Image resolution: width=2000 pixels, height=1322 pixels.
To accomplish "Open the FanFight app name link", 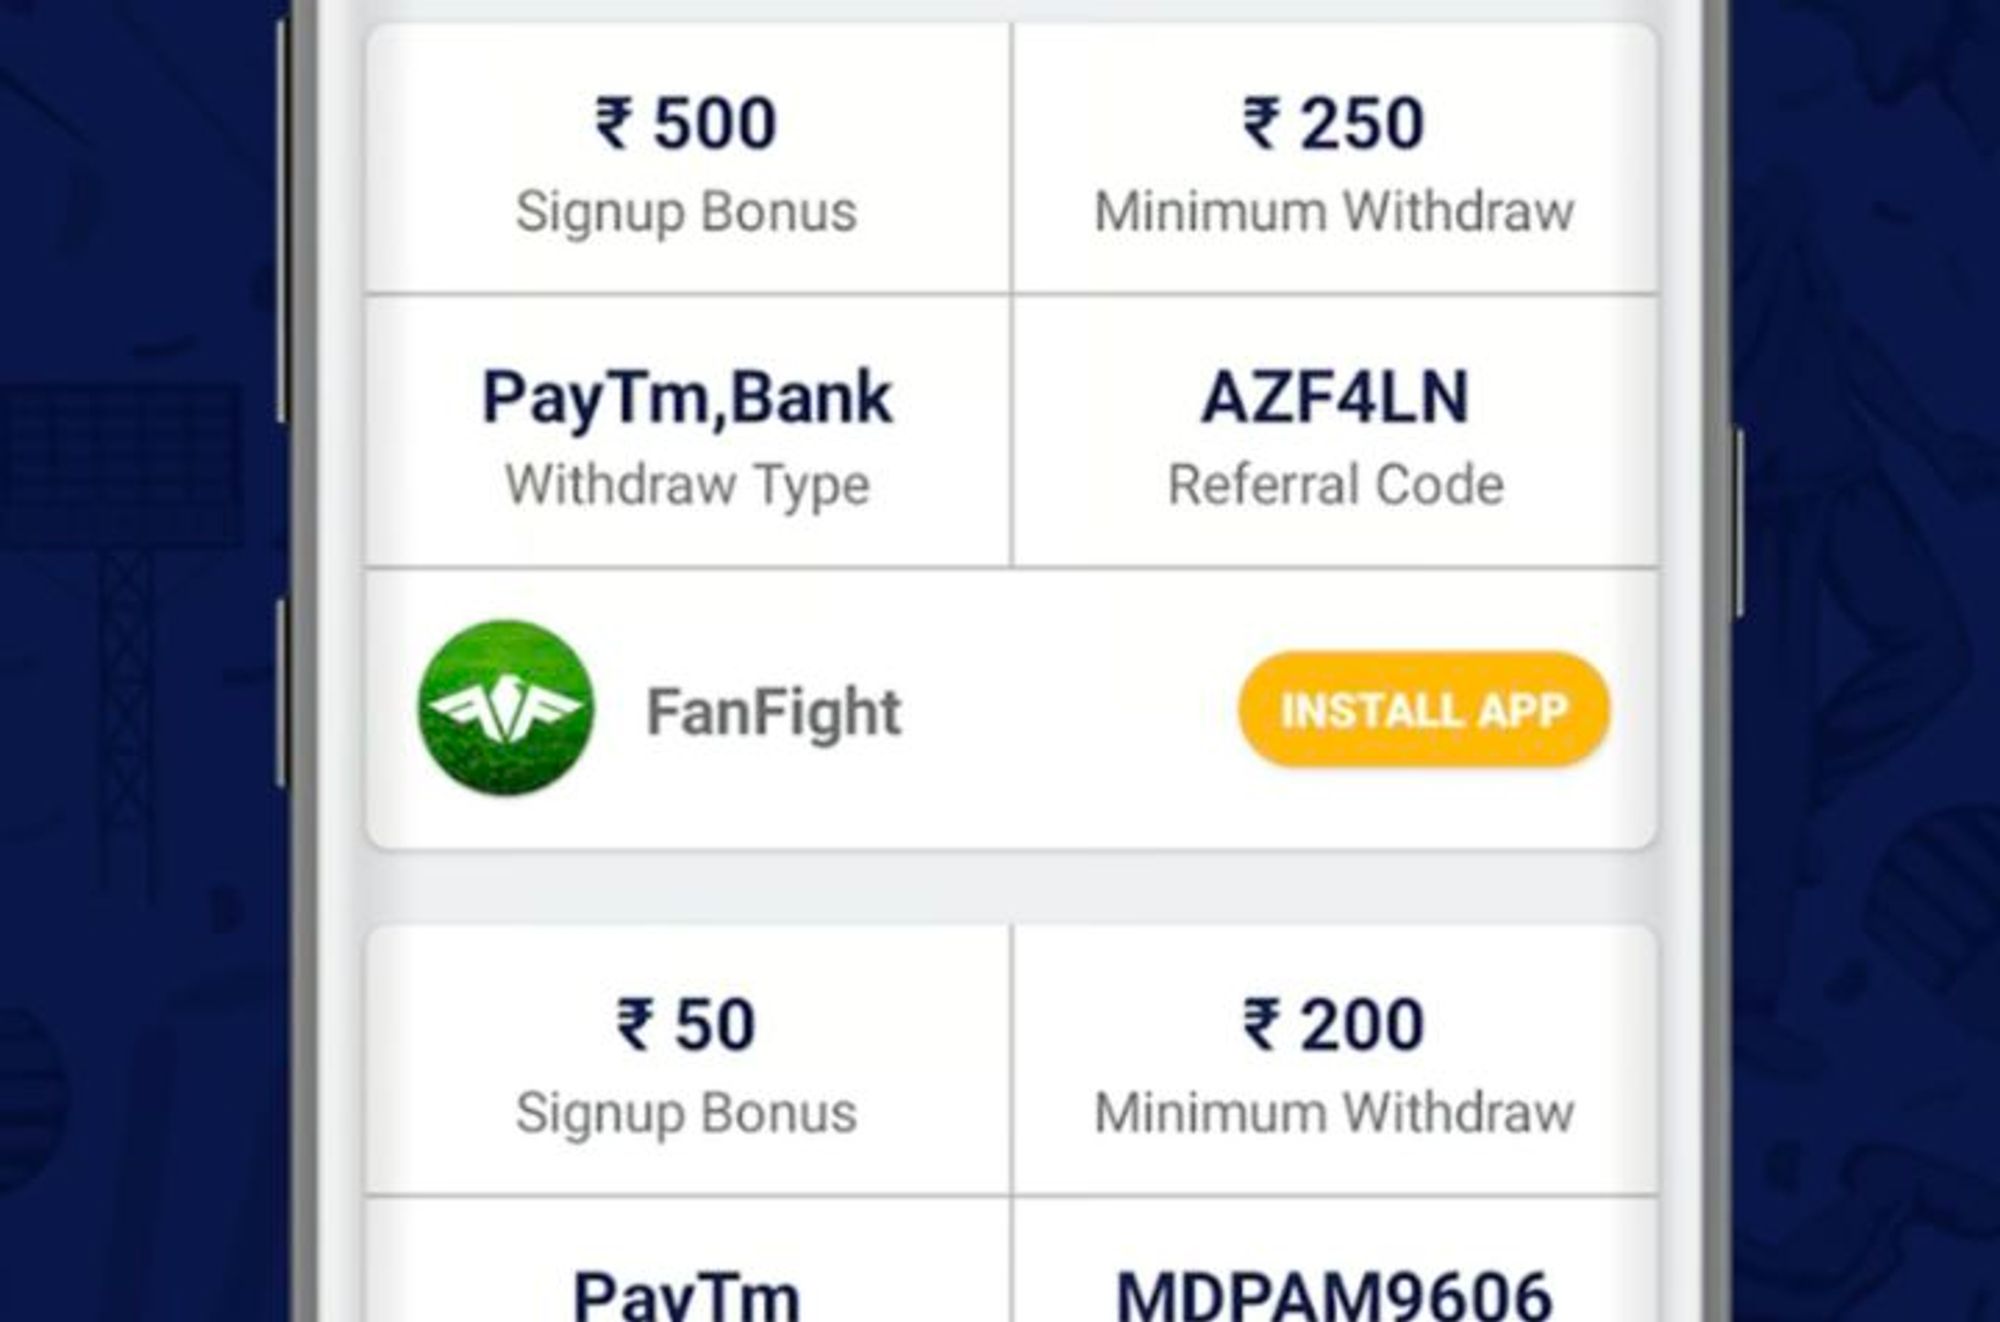I will pyautogui.click(x=774, y=712).
